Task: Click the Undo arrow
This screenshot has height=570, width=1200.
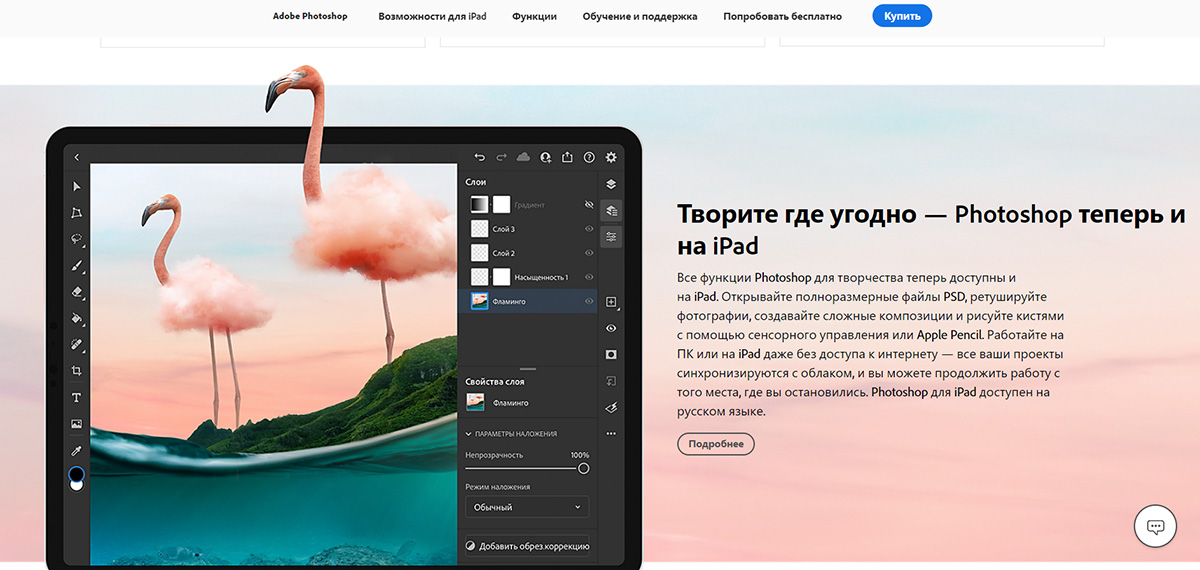Action: coord(479,157)
